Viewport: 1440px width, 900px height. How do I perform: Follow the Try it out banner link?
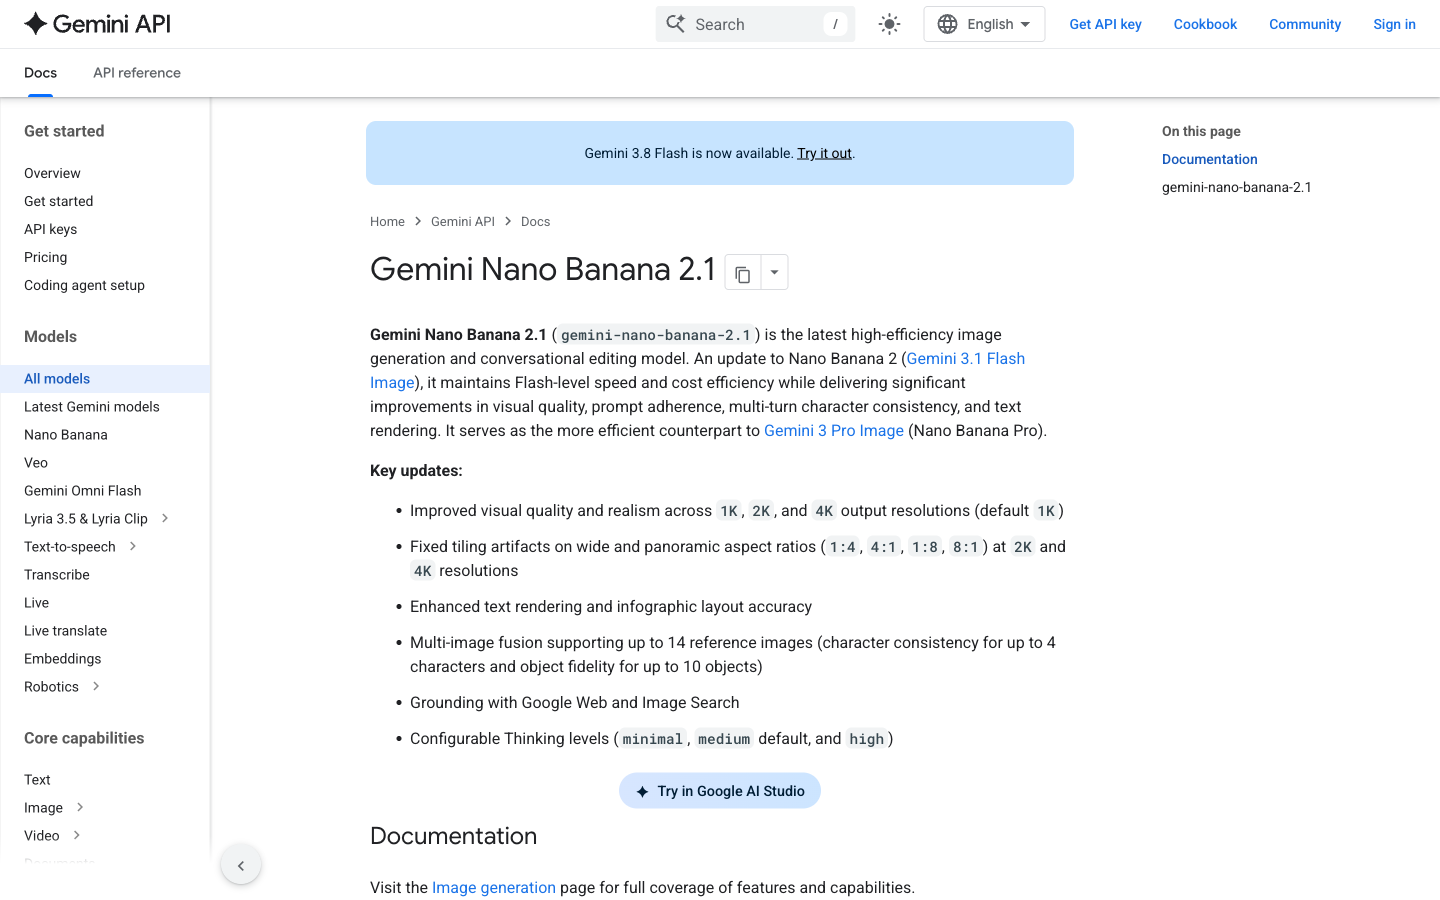pos(824,153)
